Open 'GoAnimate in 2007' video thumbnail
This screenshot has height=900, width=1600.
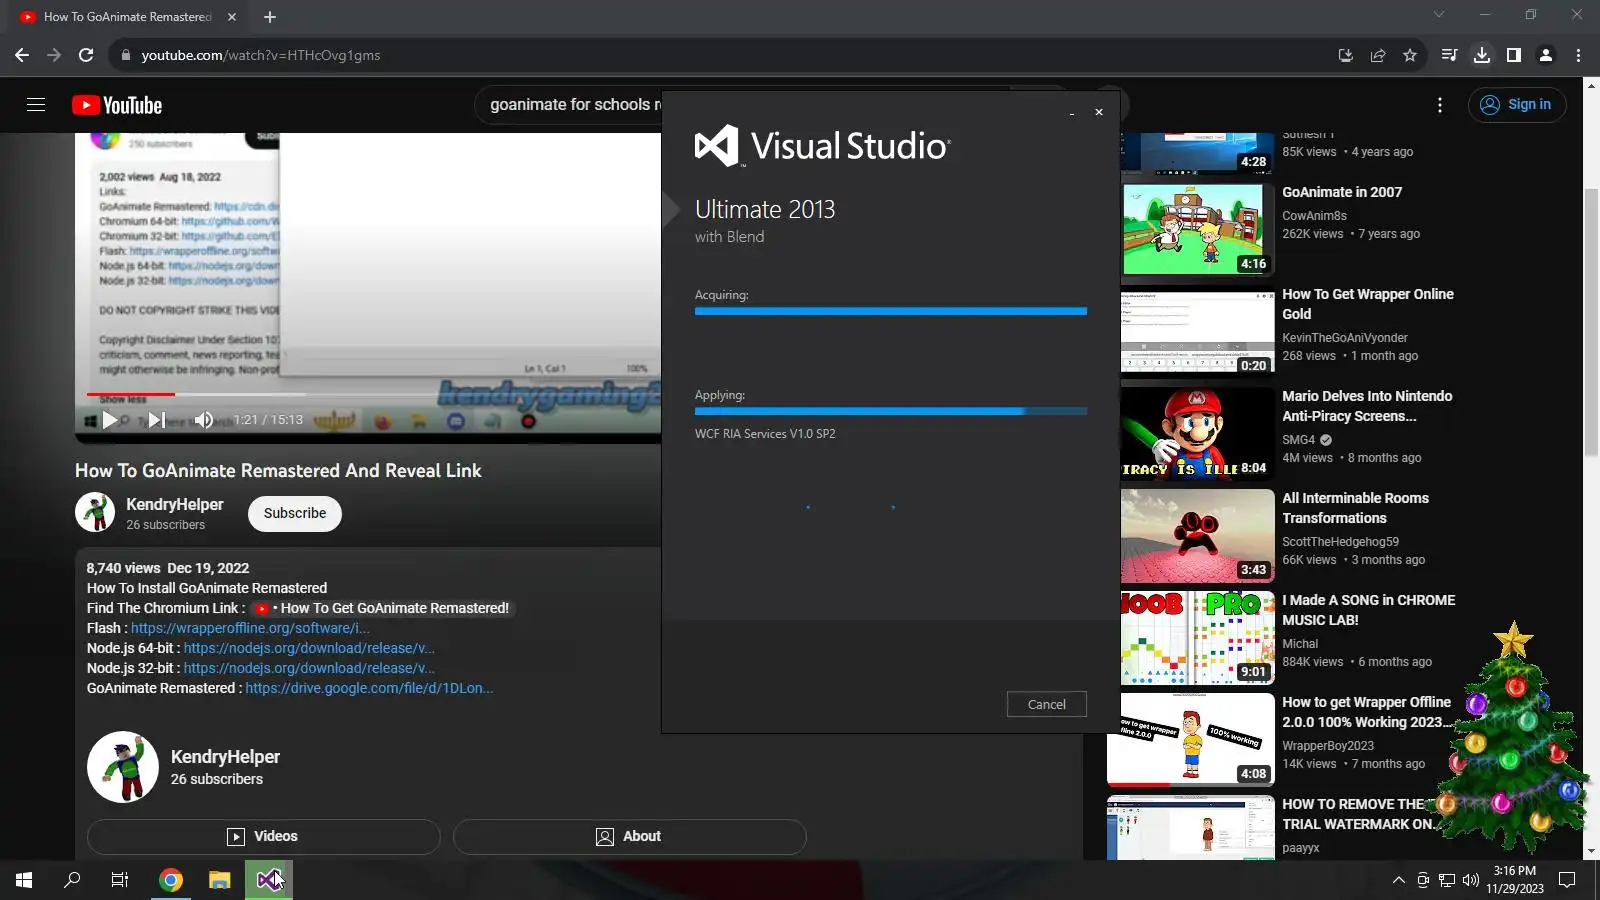(x=1197, y=229)
